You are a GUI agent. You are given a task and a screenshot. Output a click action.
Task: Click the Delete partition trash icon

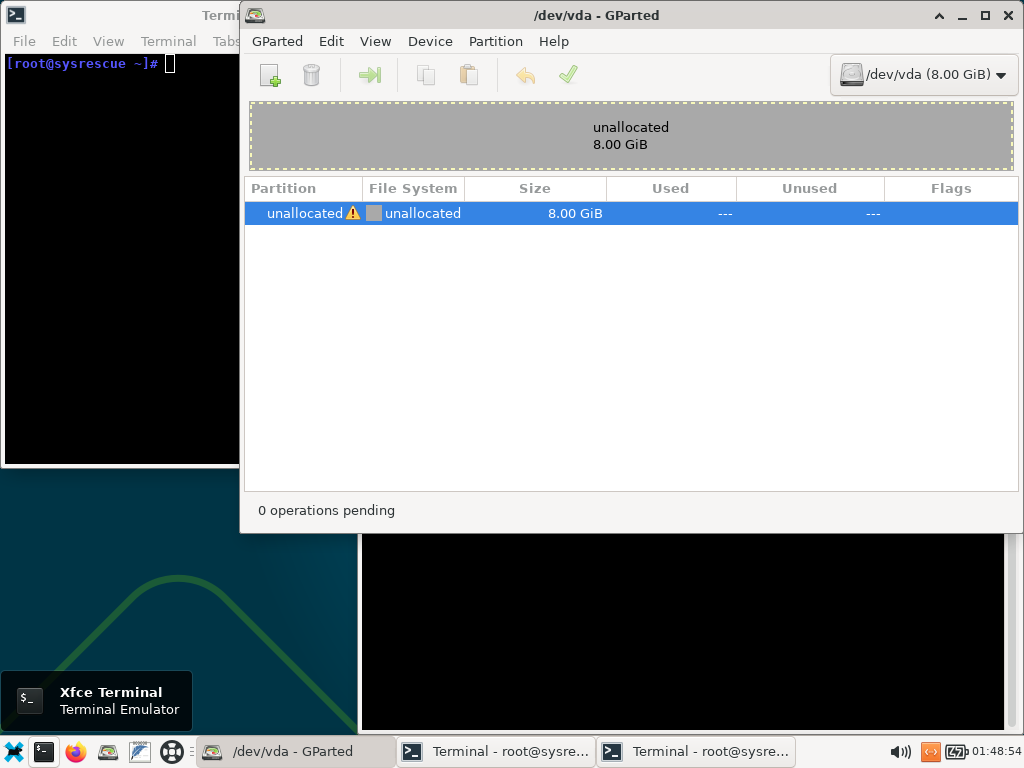312,75
